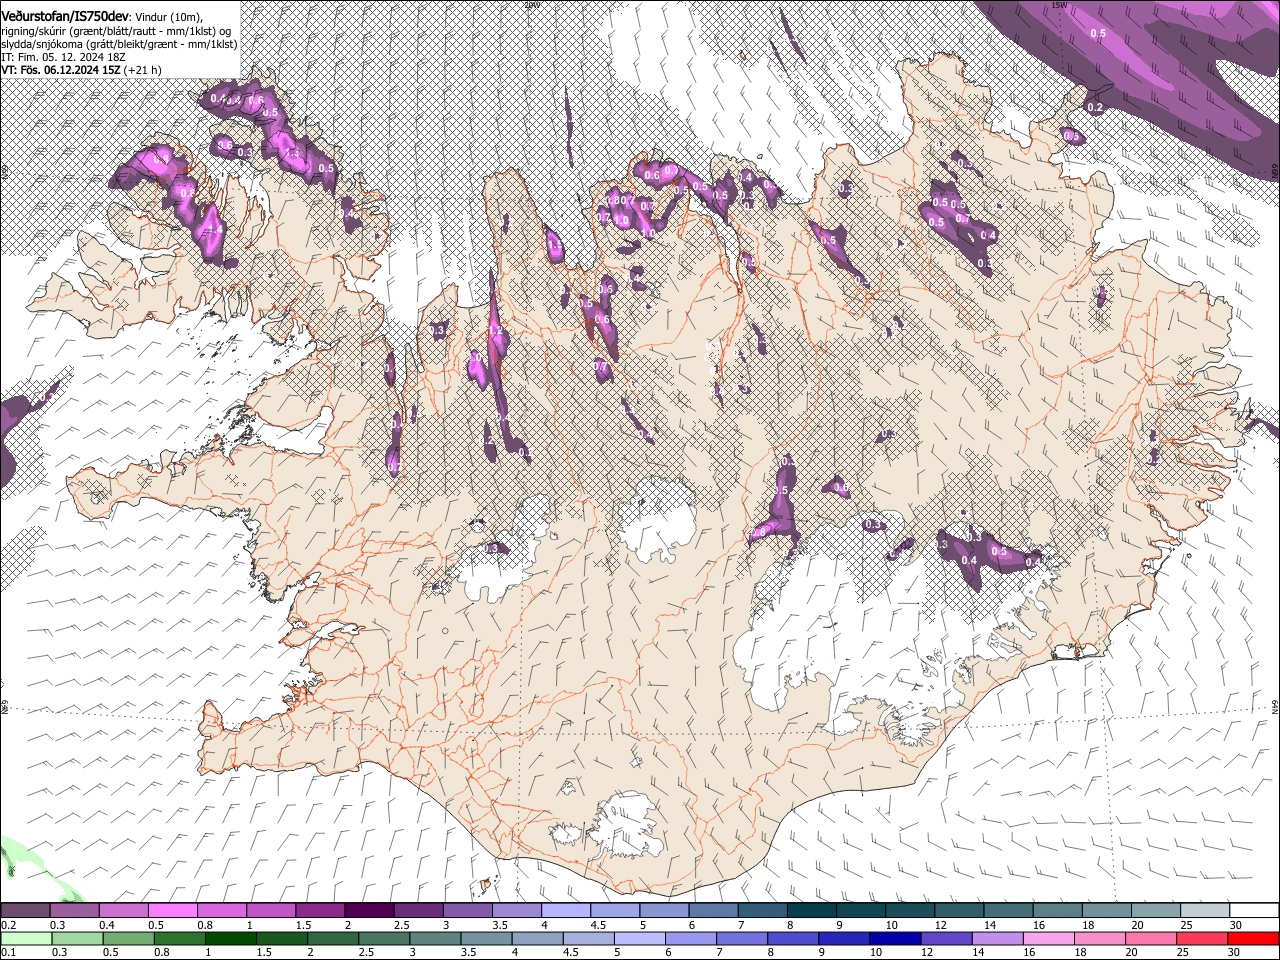Select lower-scale swatch between 20 and 25
The image size is (1280, 960).
point(1152,938)
